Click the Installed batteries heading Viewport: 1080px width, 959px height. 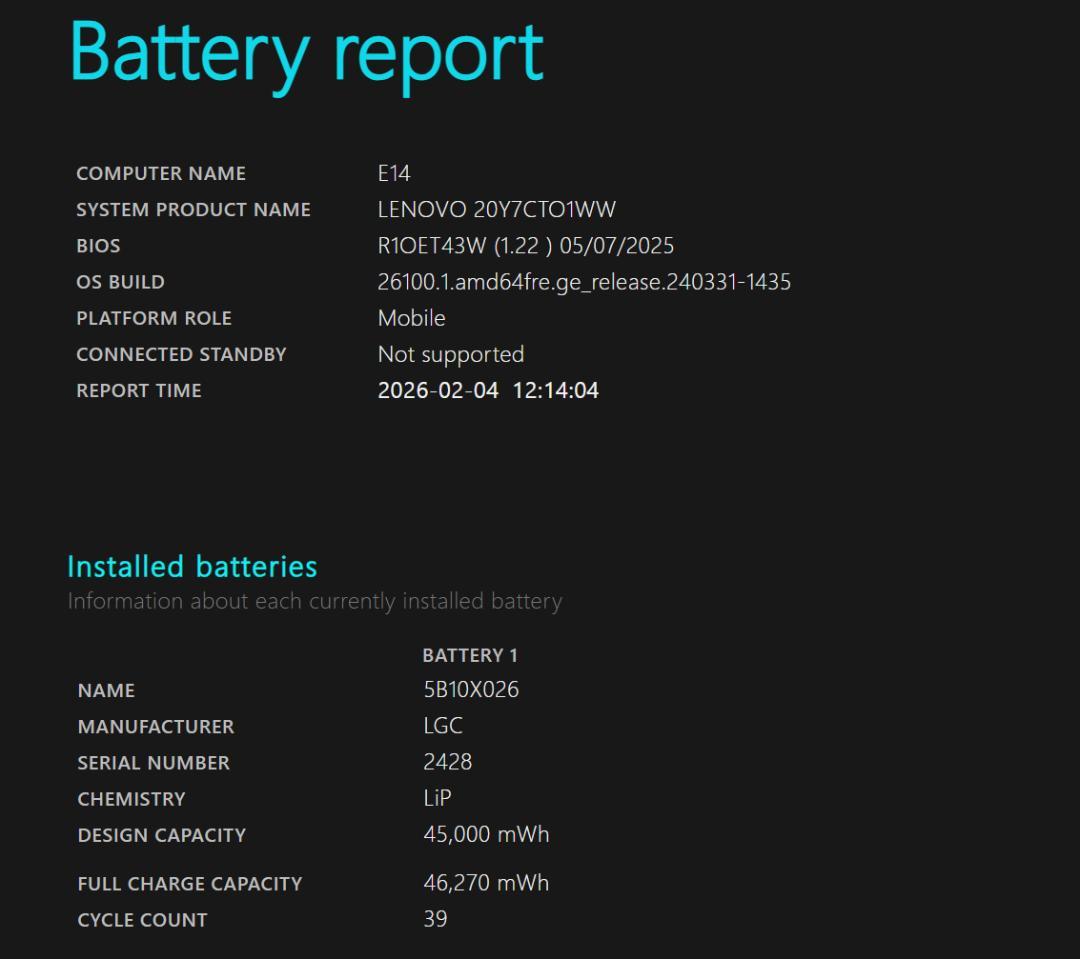192,567
